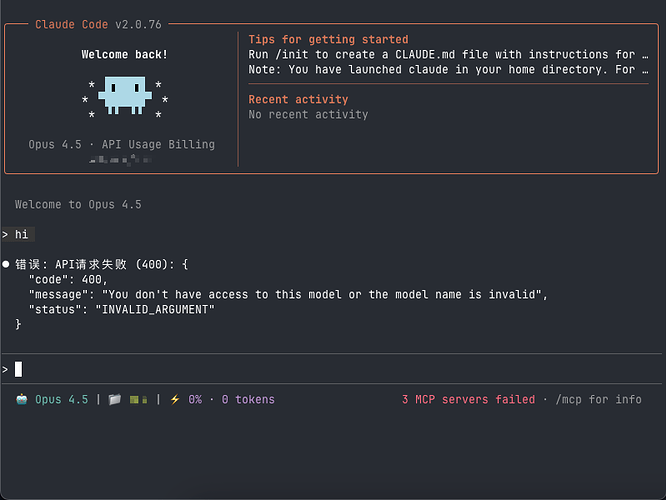666x500 pixels.
Task: Click the folder icon in status line
Action: [x=115, y=399]
